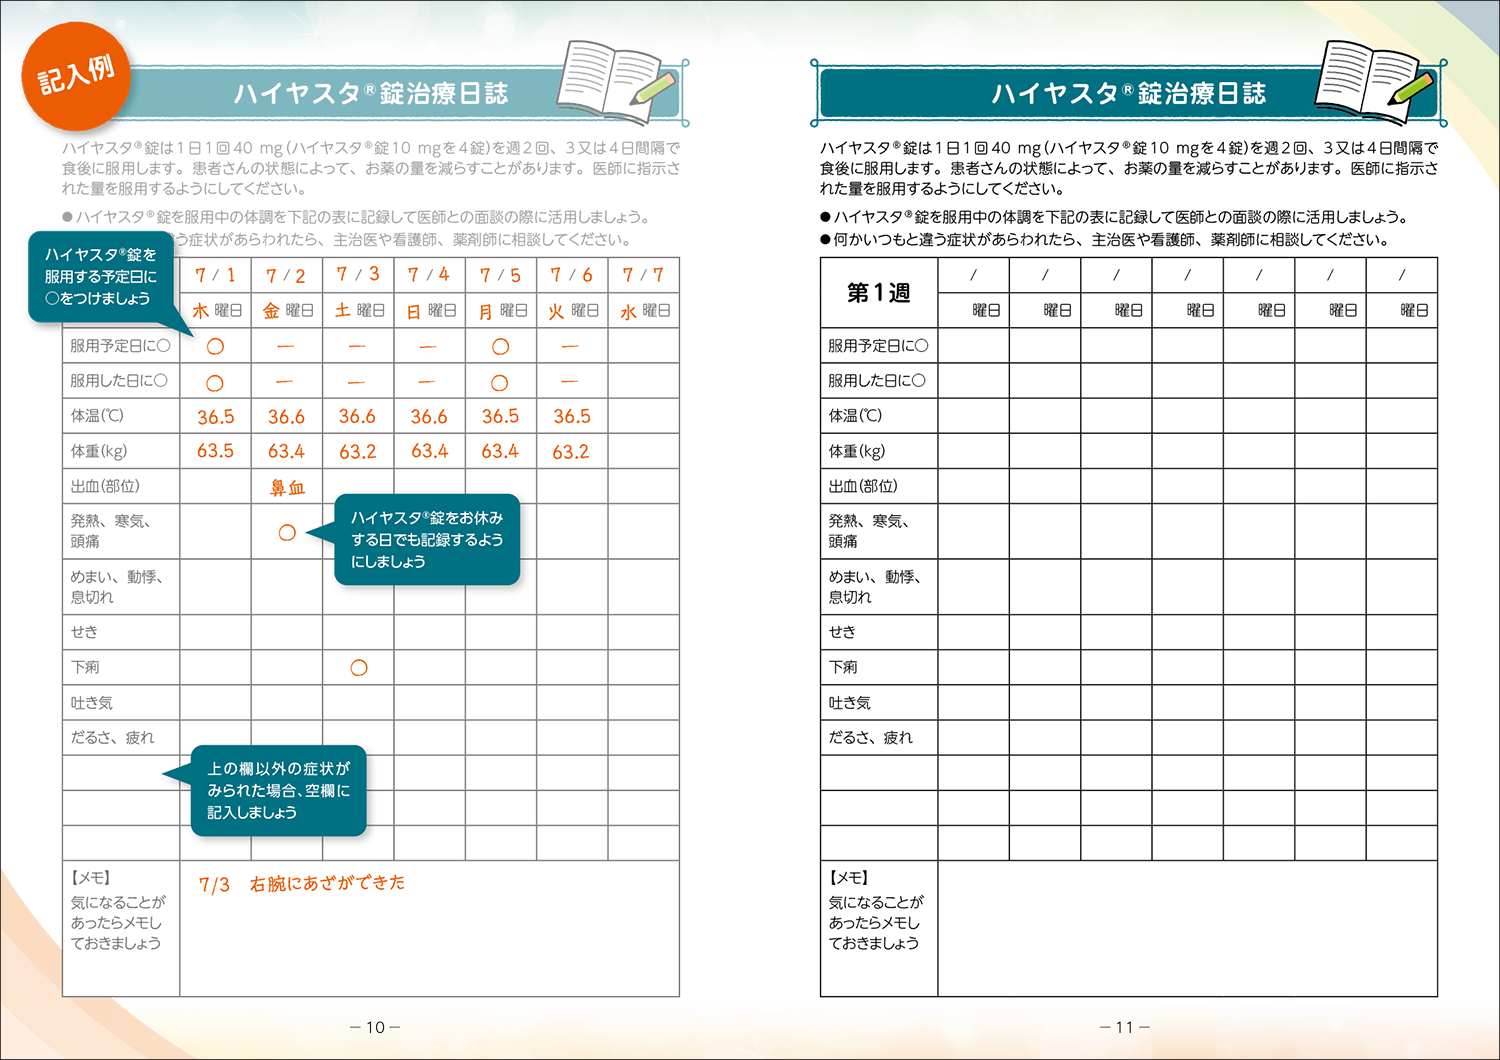
Task: Click the 服用した日に○ label on the right page
Action: click(x=877, y=381)
